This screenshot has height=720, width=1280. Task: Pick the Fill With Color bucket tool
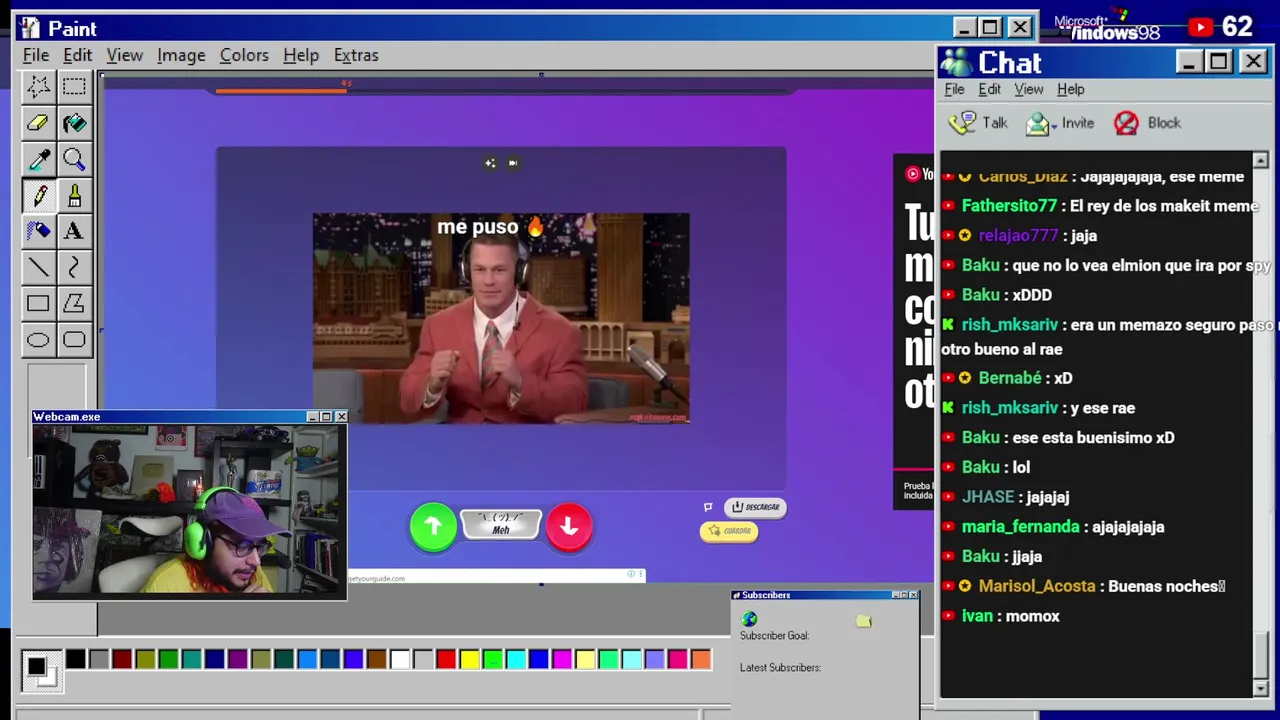pos(74,123)
